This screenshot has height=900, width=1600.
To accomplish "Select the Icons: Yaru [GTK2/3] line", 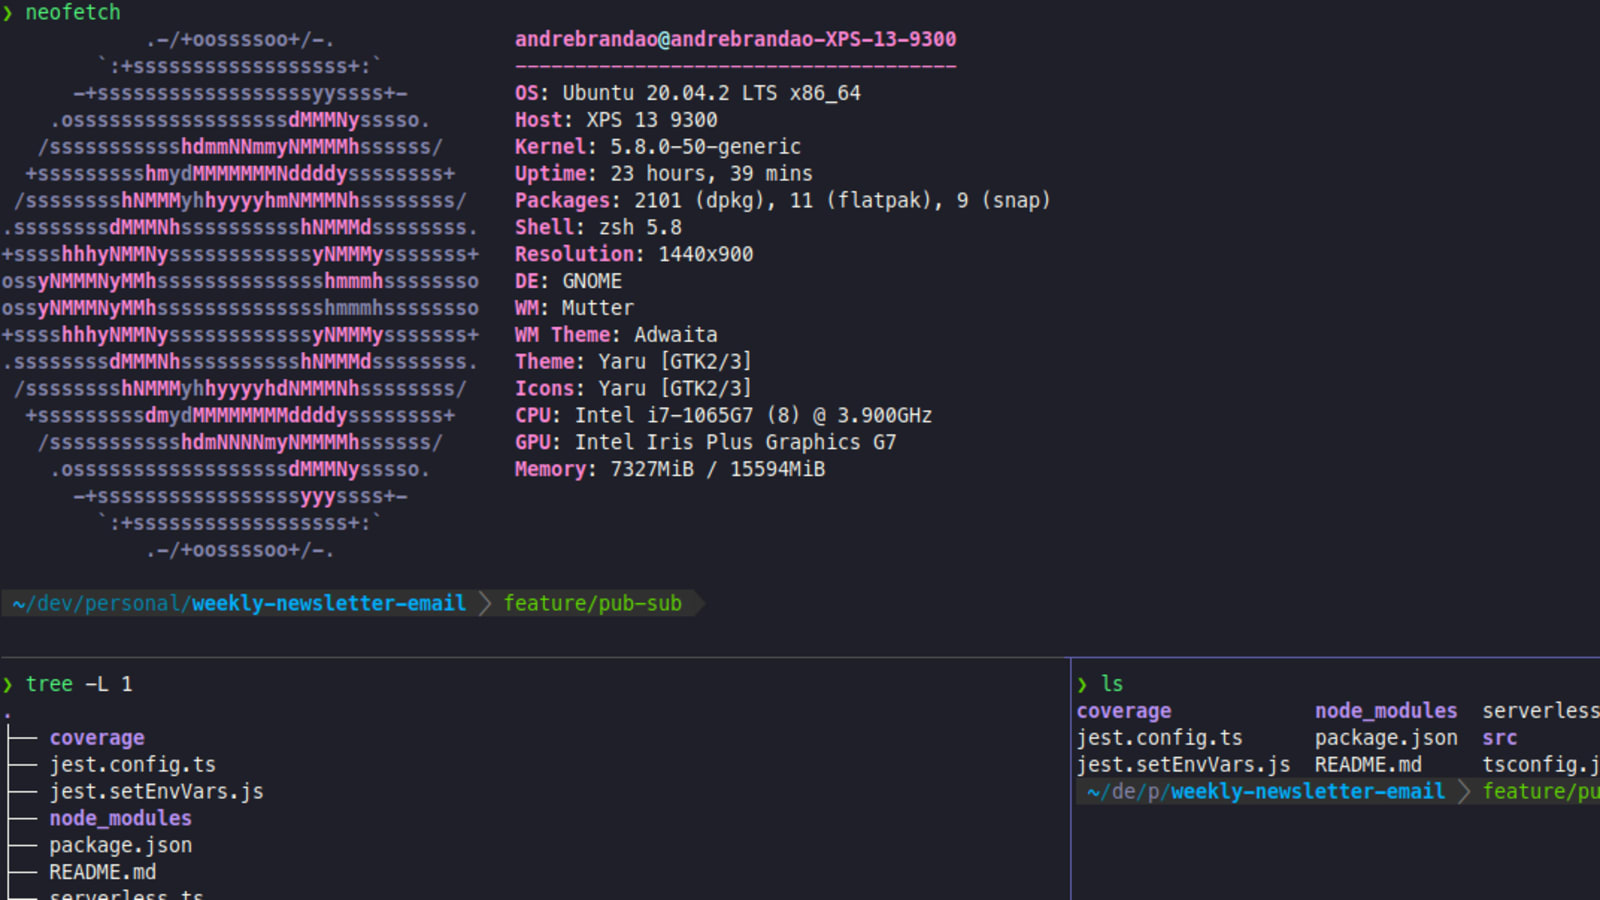I will coord(633,389).
